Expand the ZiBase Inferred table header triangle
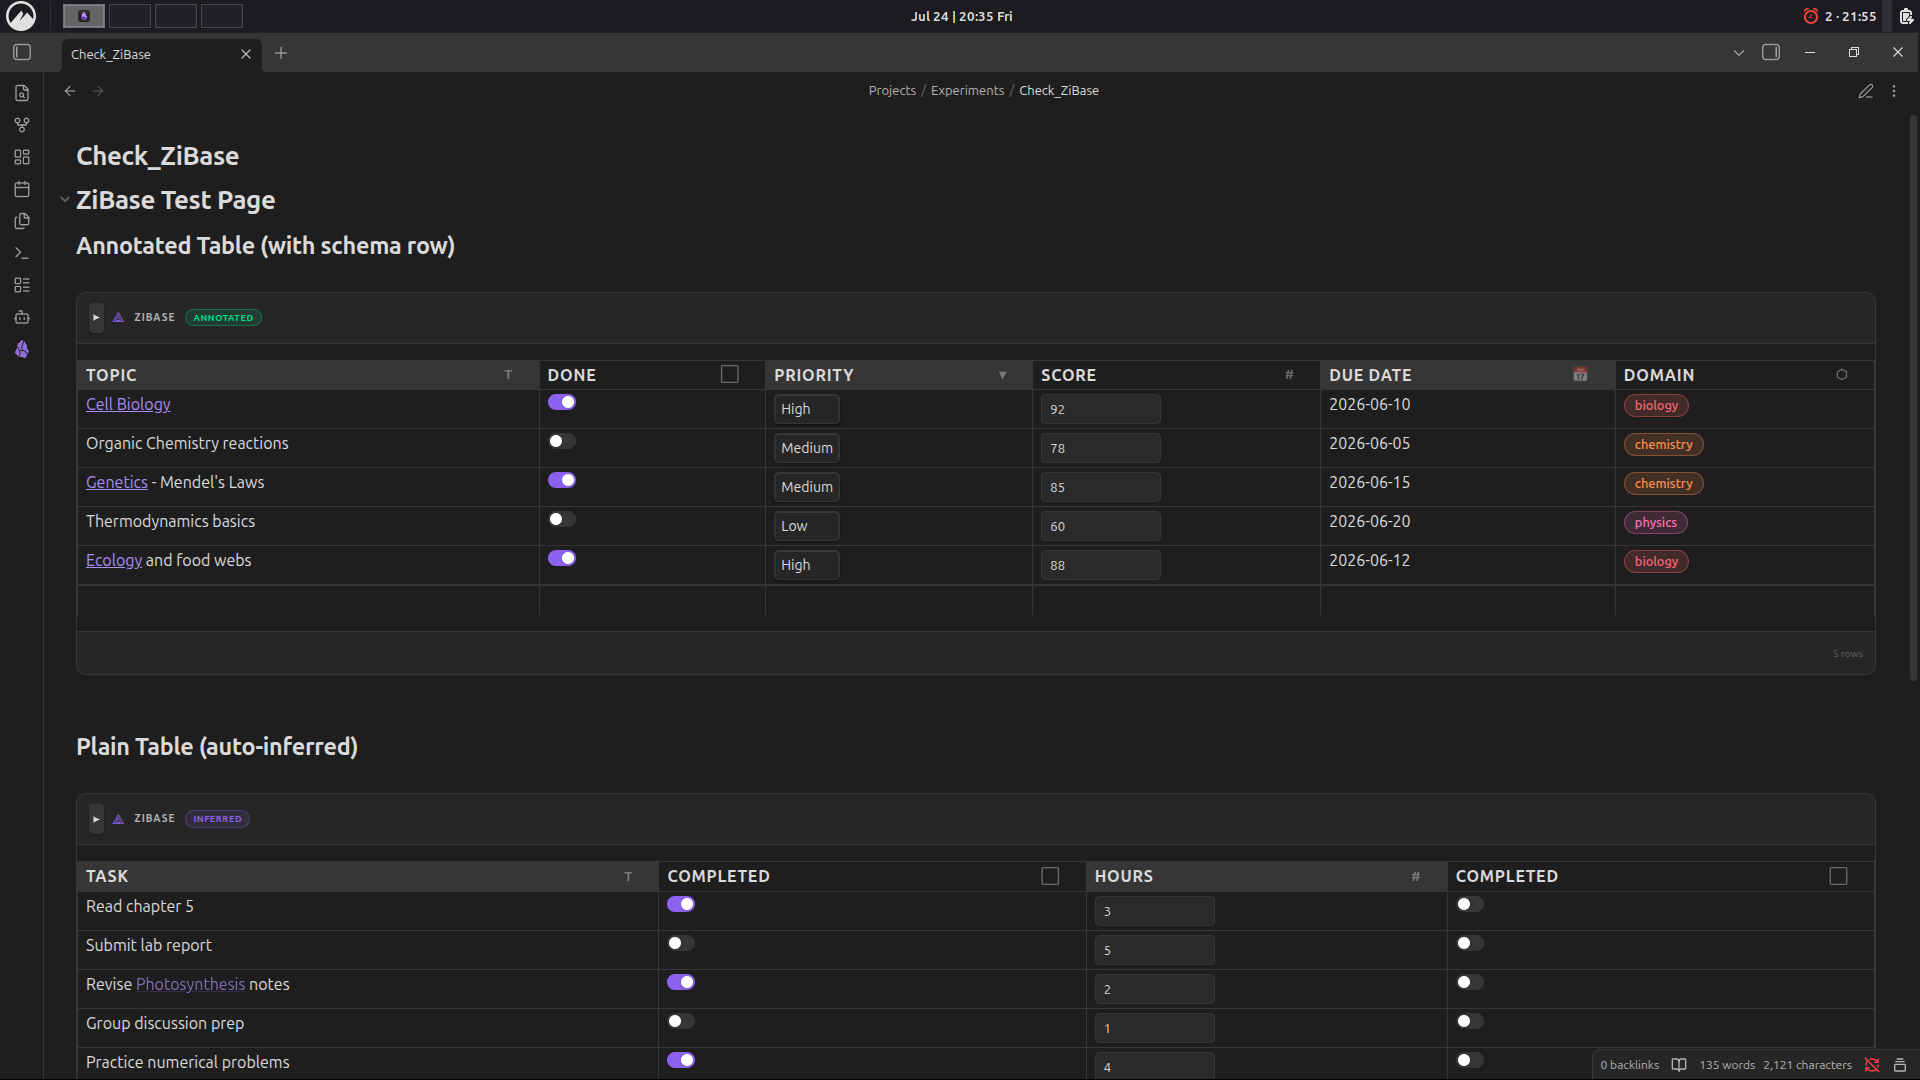 [x=96, y=818]
